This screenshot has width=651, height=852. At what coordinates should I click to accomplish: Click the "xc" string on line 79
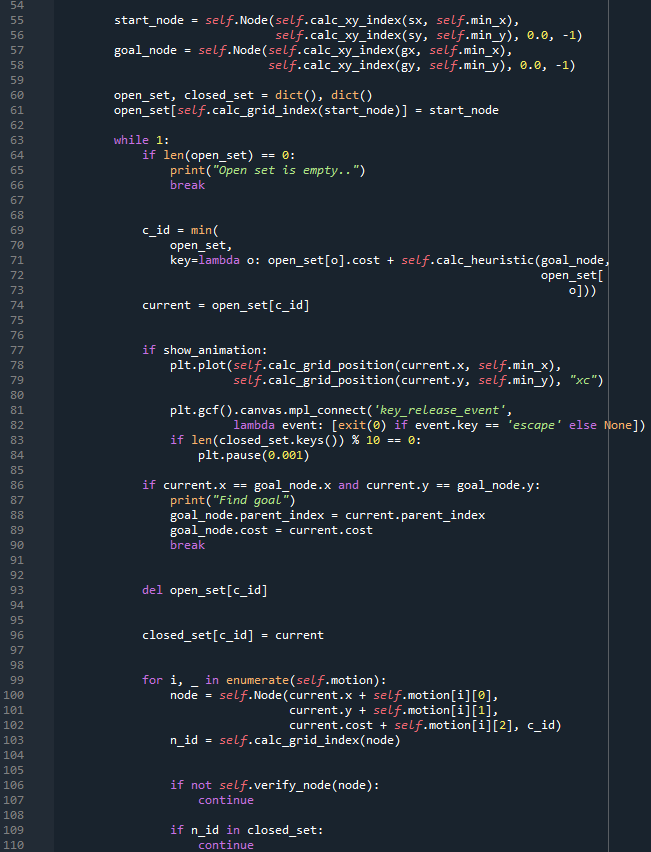coord(583,380)
